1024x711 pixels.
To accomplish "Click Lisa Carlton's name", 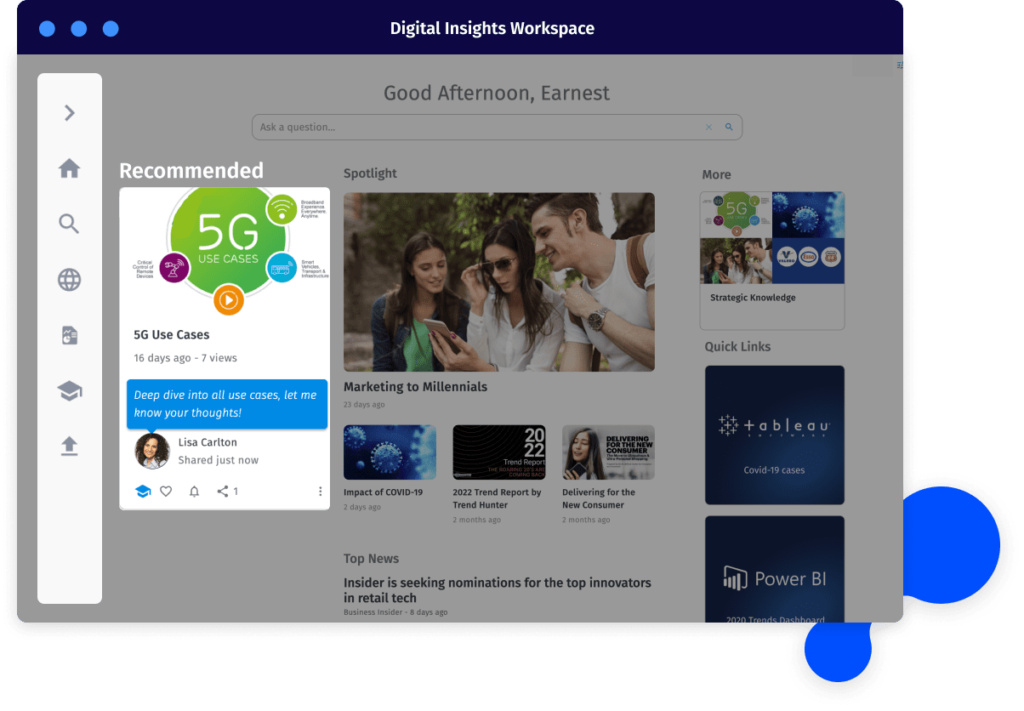I will tap(208, 442).
